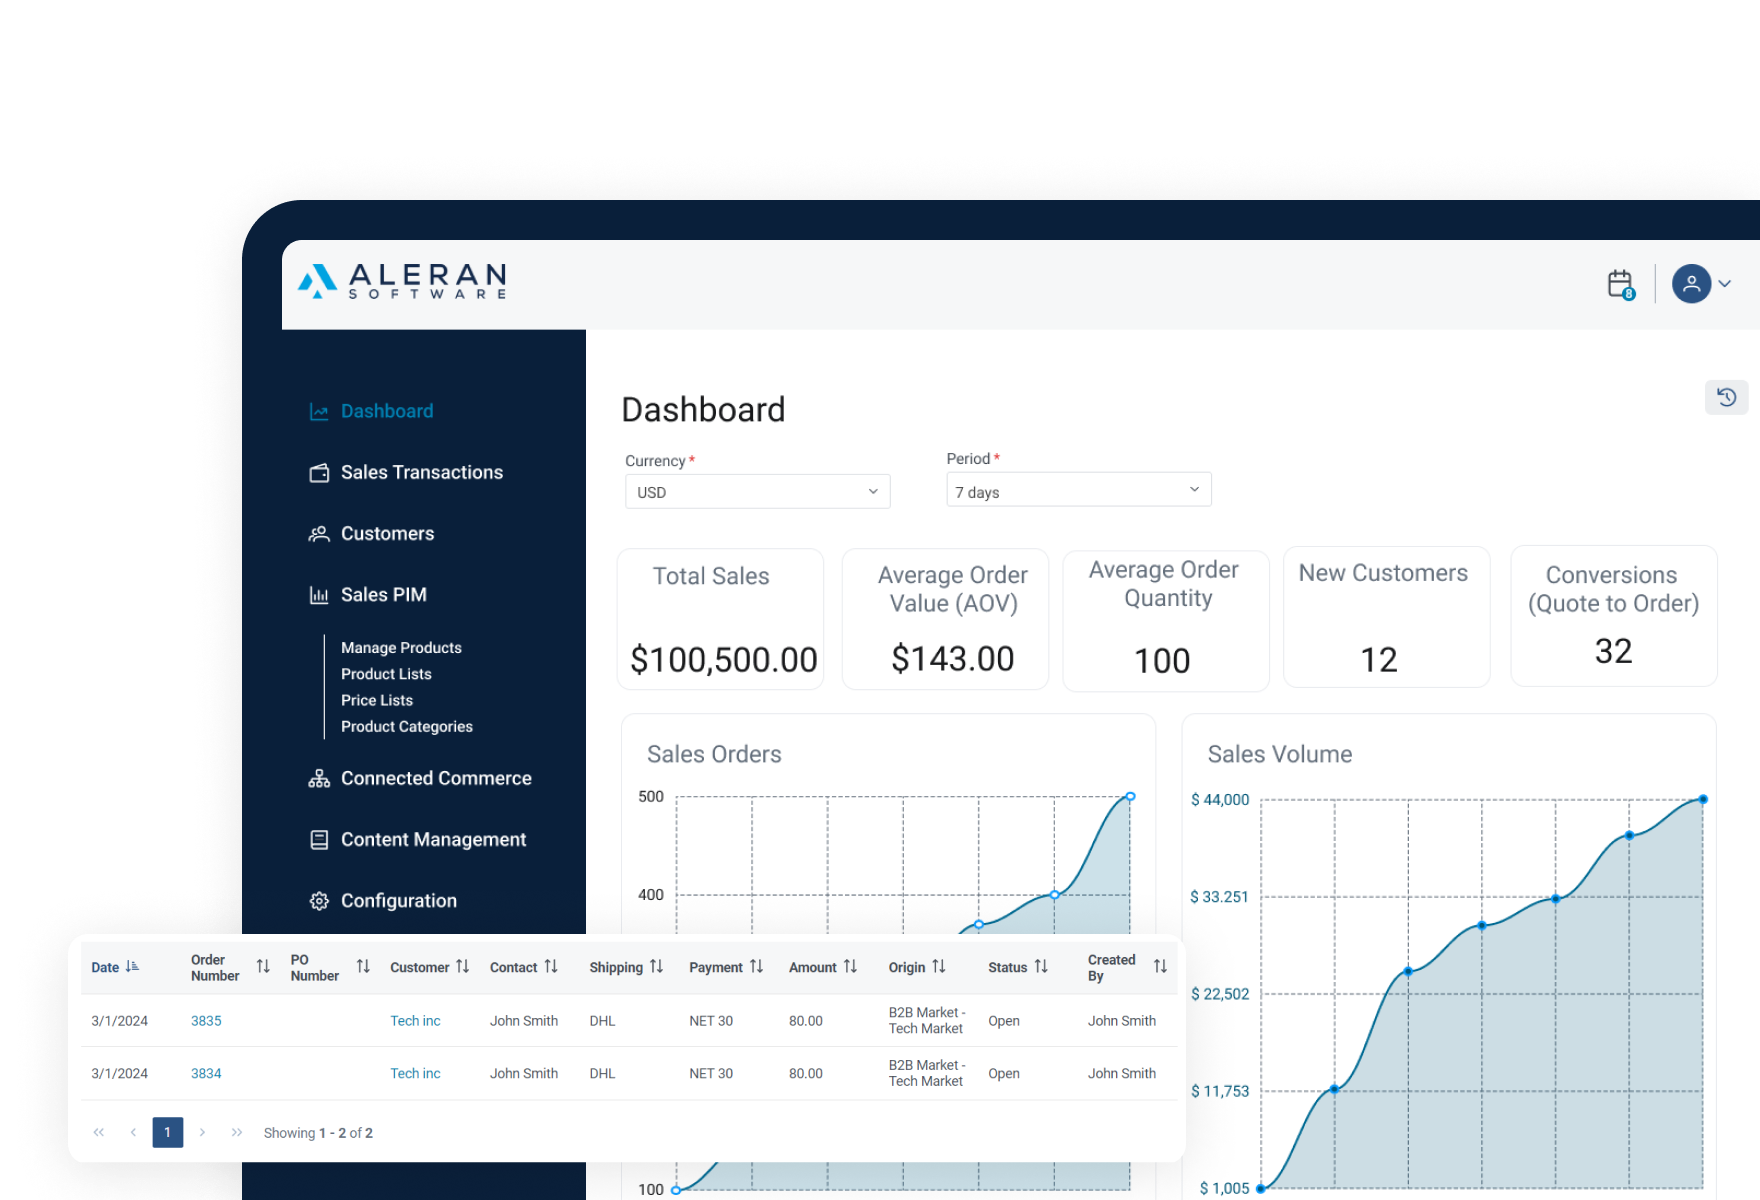Click the Conversions (Quote to Order) card
This screenshot has height=1200, width=1760.
pyautogui.click(x=1614, y=616)
